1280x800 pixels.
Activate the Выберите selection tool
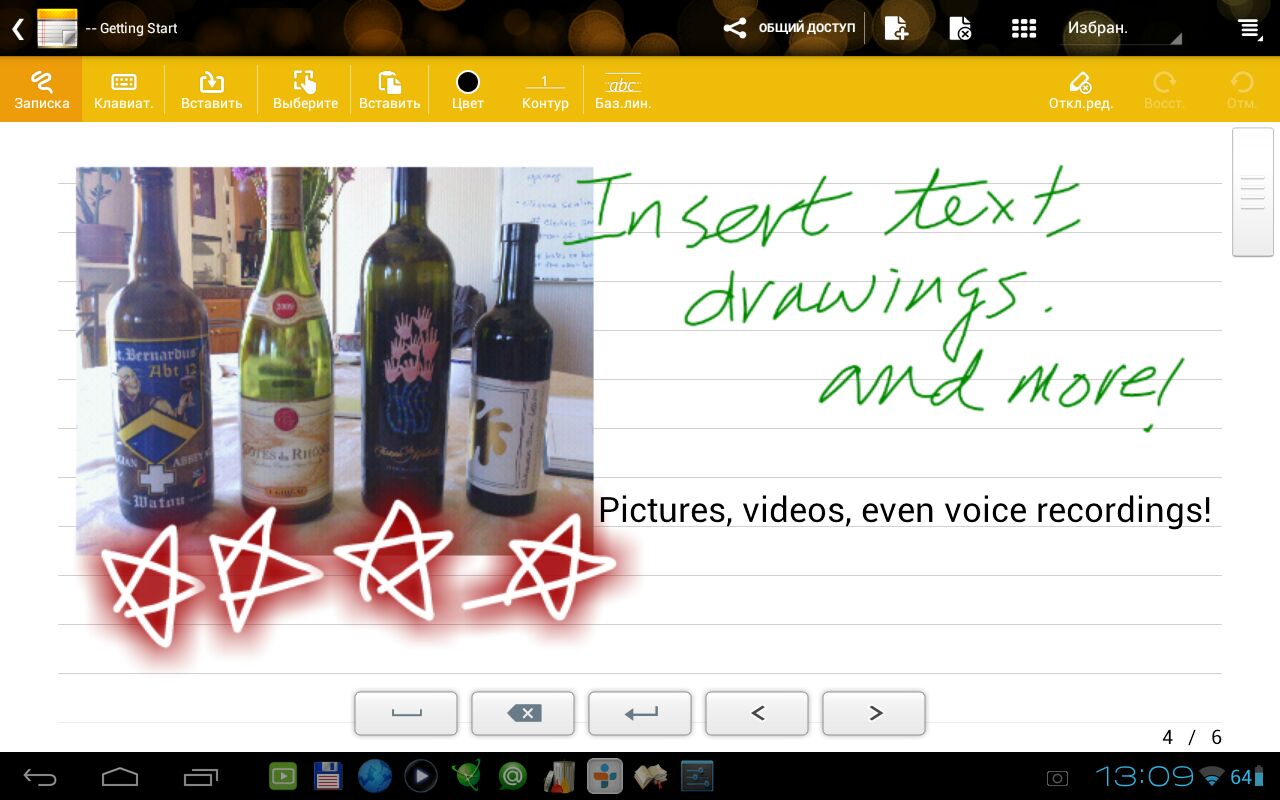[x=305, y=90]
